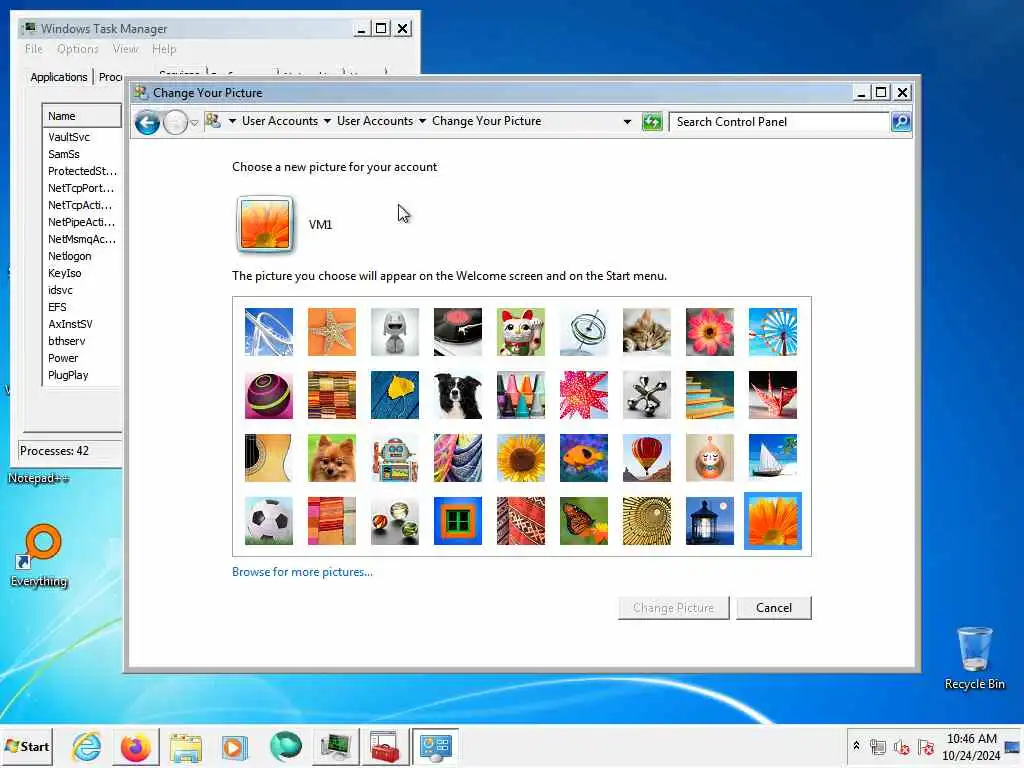Click the Action Center flag tray icon
Image resolution: width=1024 pixels, height=768 pixels.
point(925,746)
